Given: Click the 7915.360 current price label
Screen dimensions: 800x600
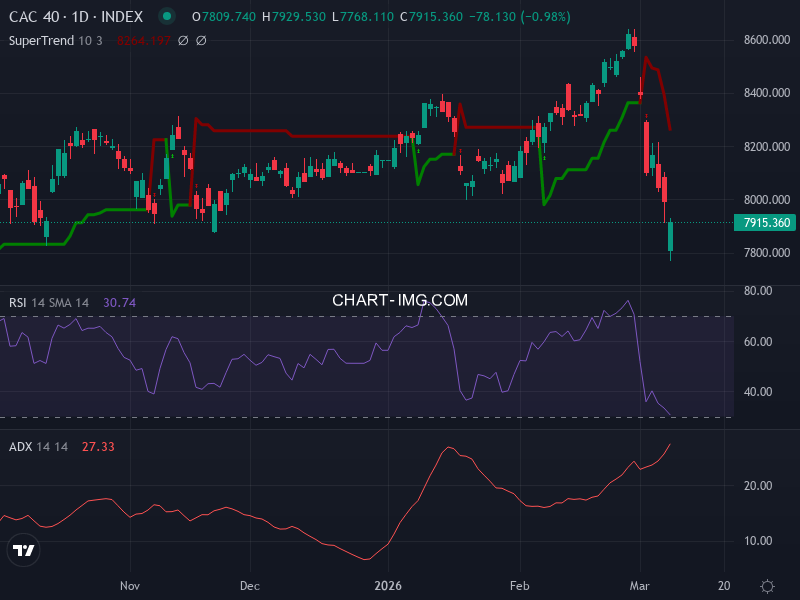Looking at the screenshot, I should [x=764, y=224].
